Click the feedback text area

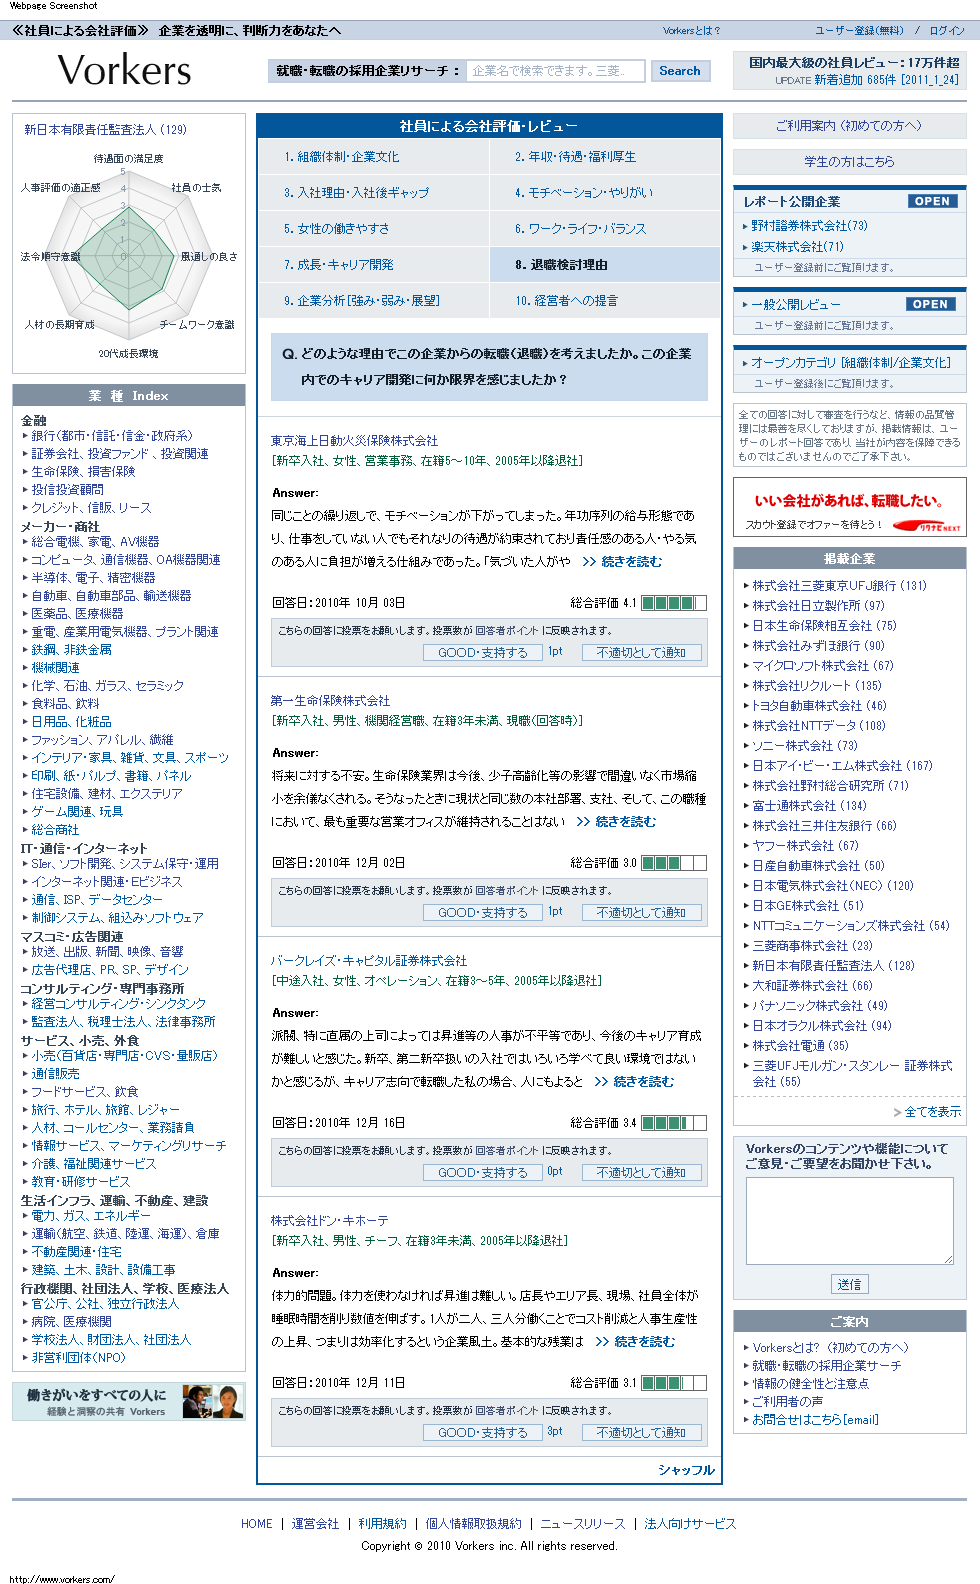coord(849,1221)
